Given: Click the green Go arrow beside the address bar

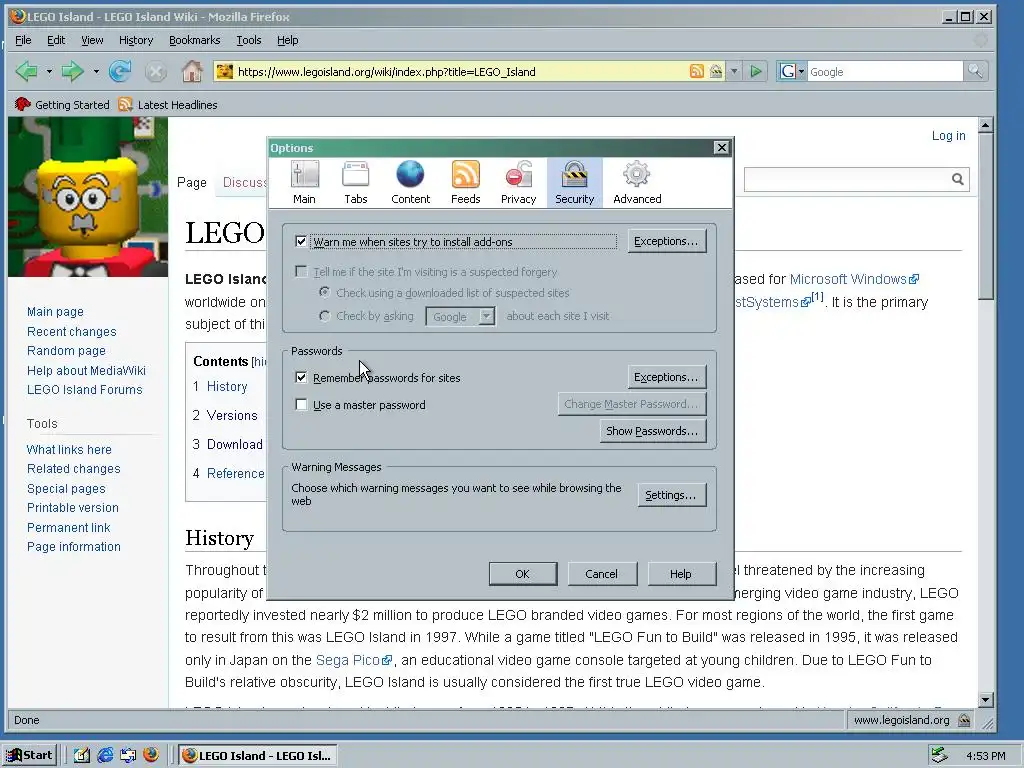Looking at the screenshot, I should pyautogui.click(x=756, y=71).
